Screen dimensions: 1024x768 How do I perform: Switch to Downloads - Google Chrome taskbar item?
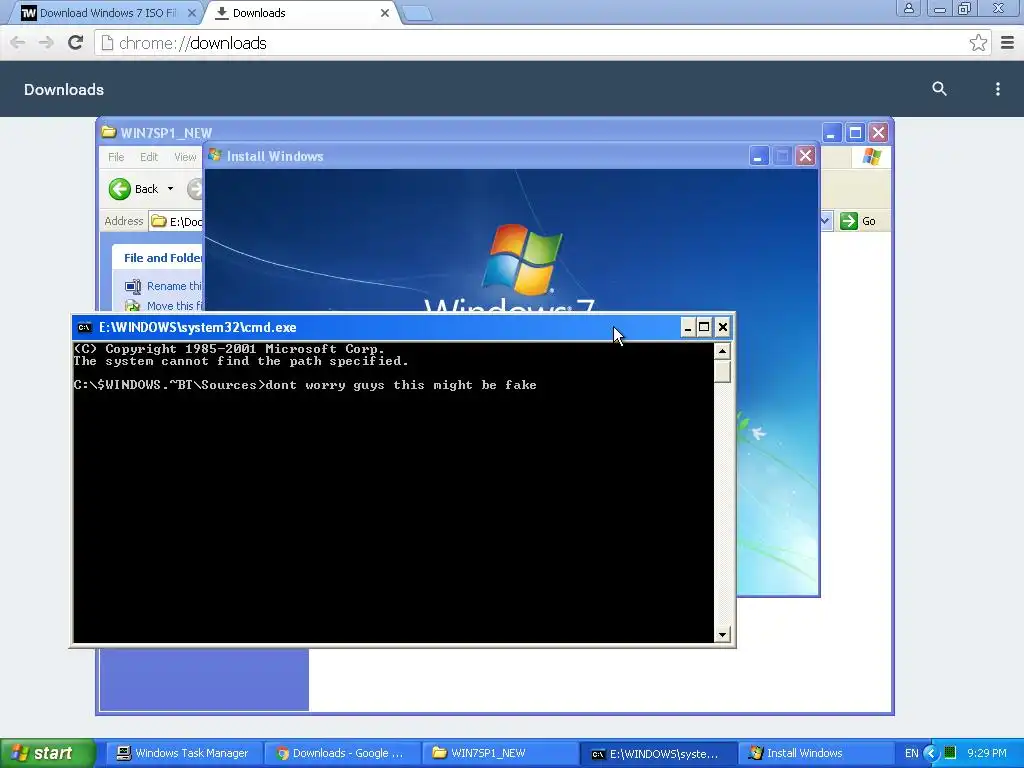coord(342,753)
